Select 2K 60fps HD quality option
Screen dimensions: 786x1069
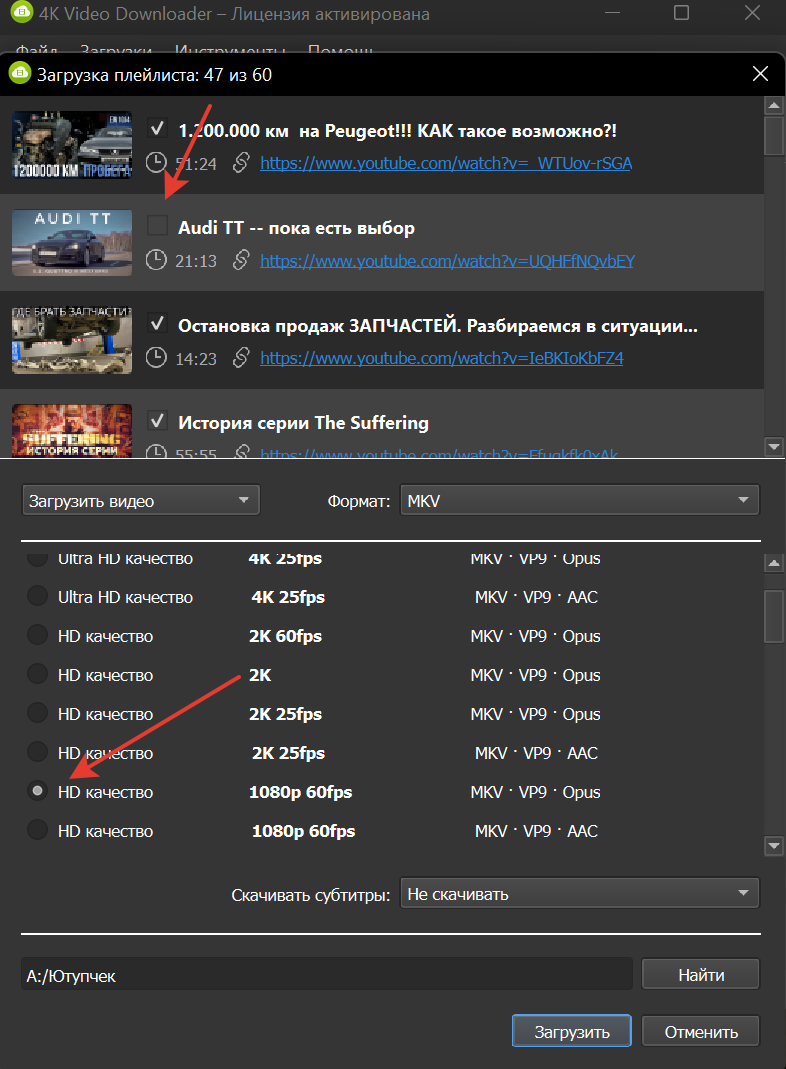coord(37,636)
